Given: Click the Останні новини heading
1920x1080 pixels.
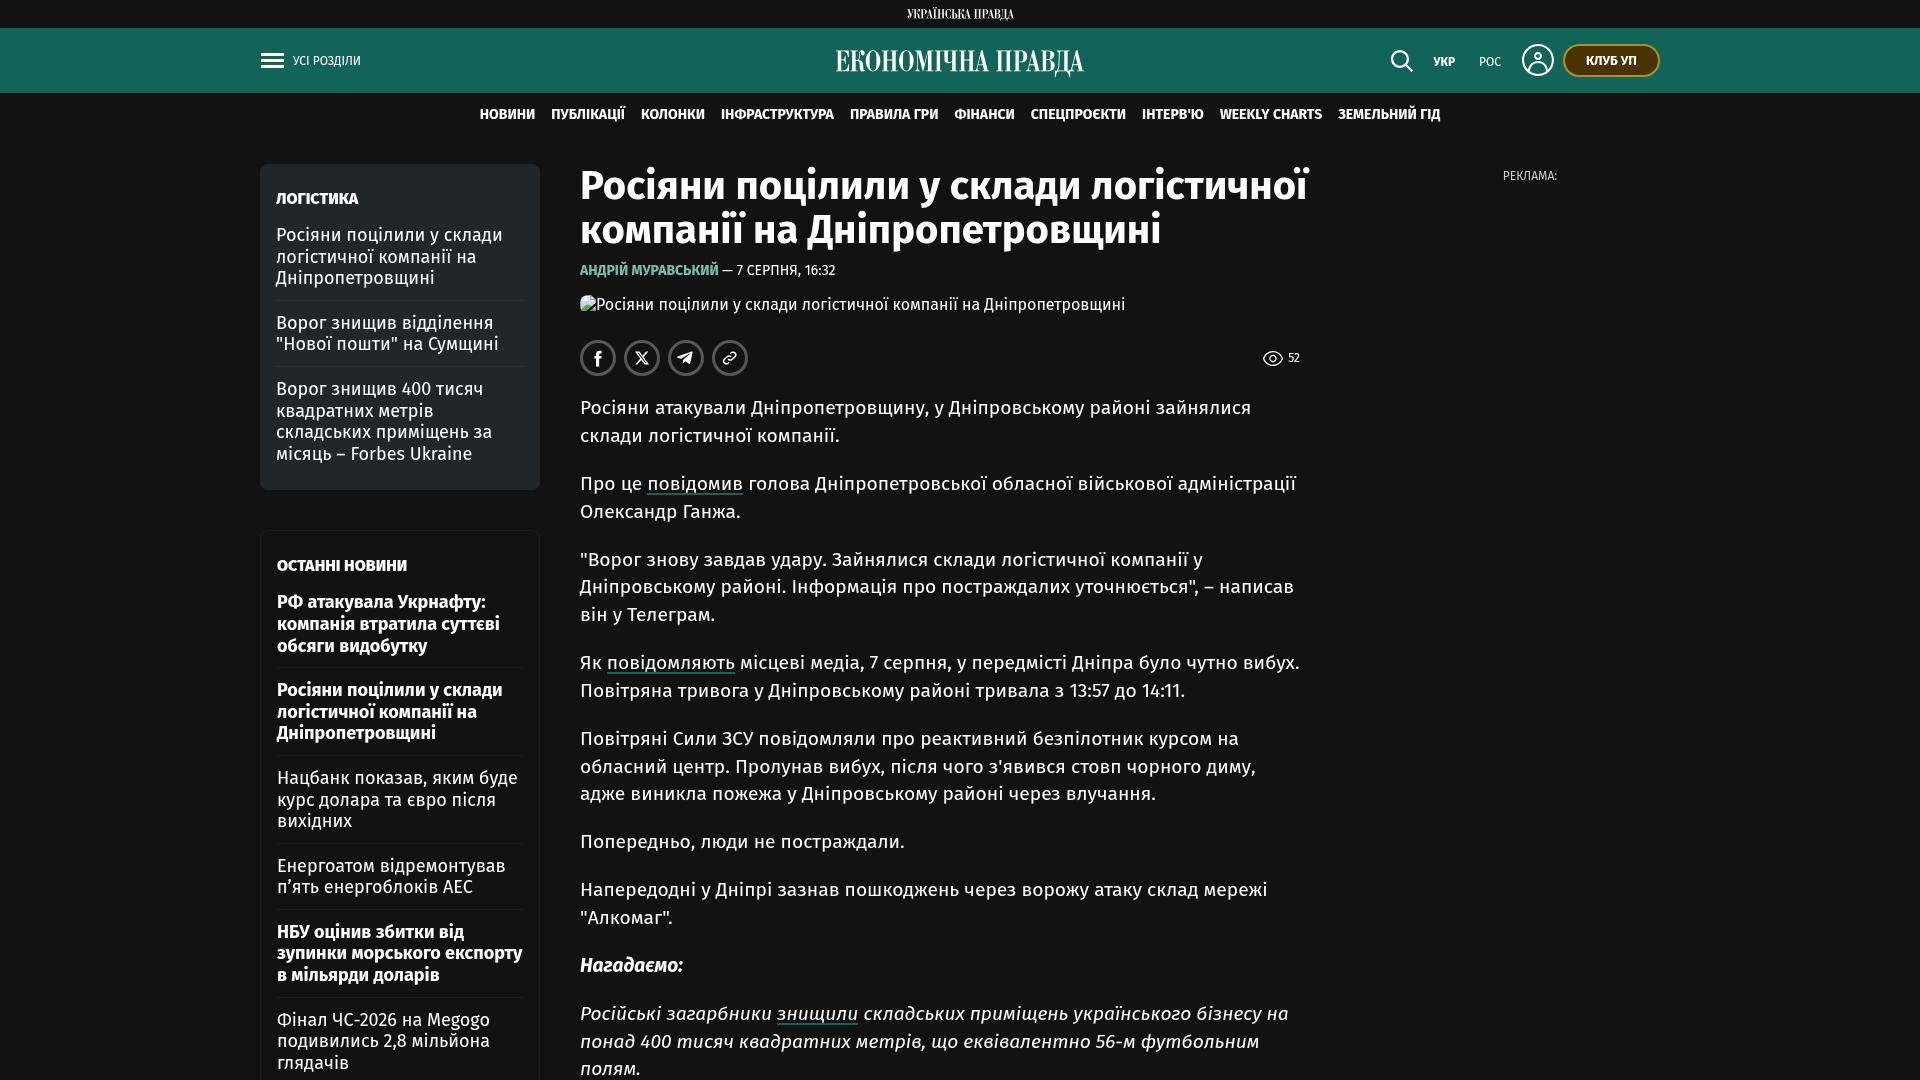Looking at the screenshot, I should [342, 566].
